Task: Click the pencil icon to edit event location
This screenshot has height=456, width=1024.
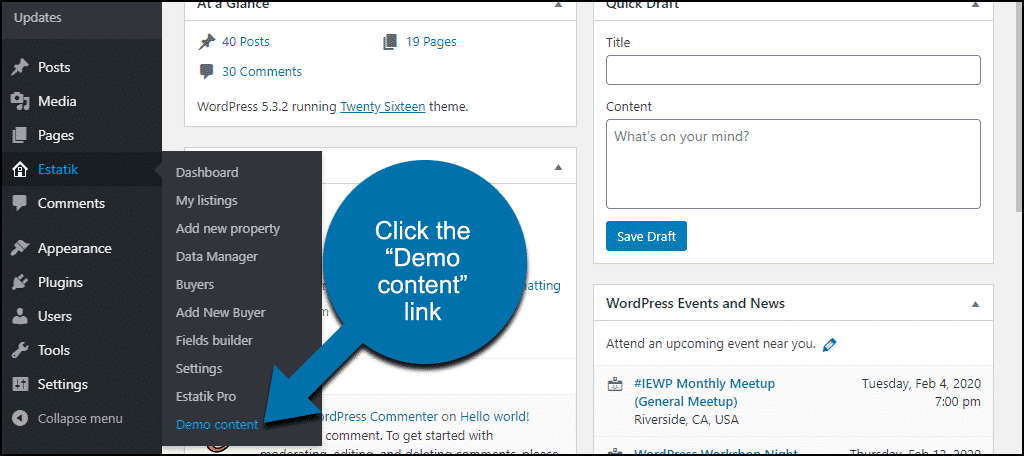Action: (829, 344)
